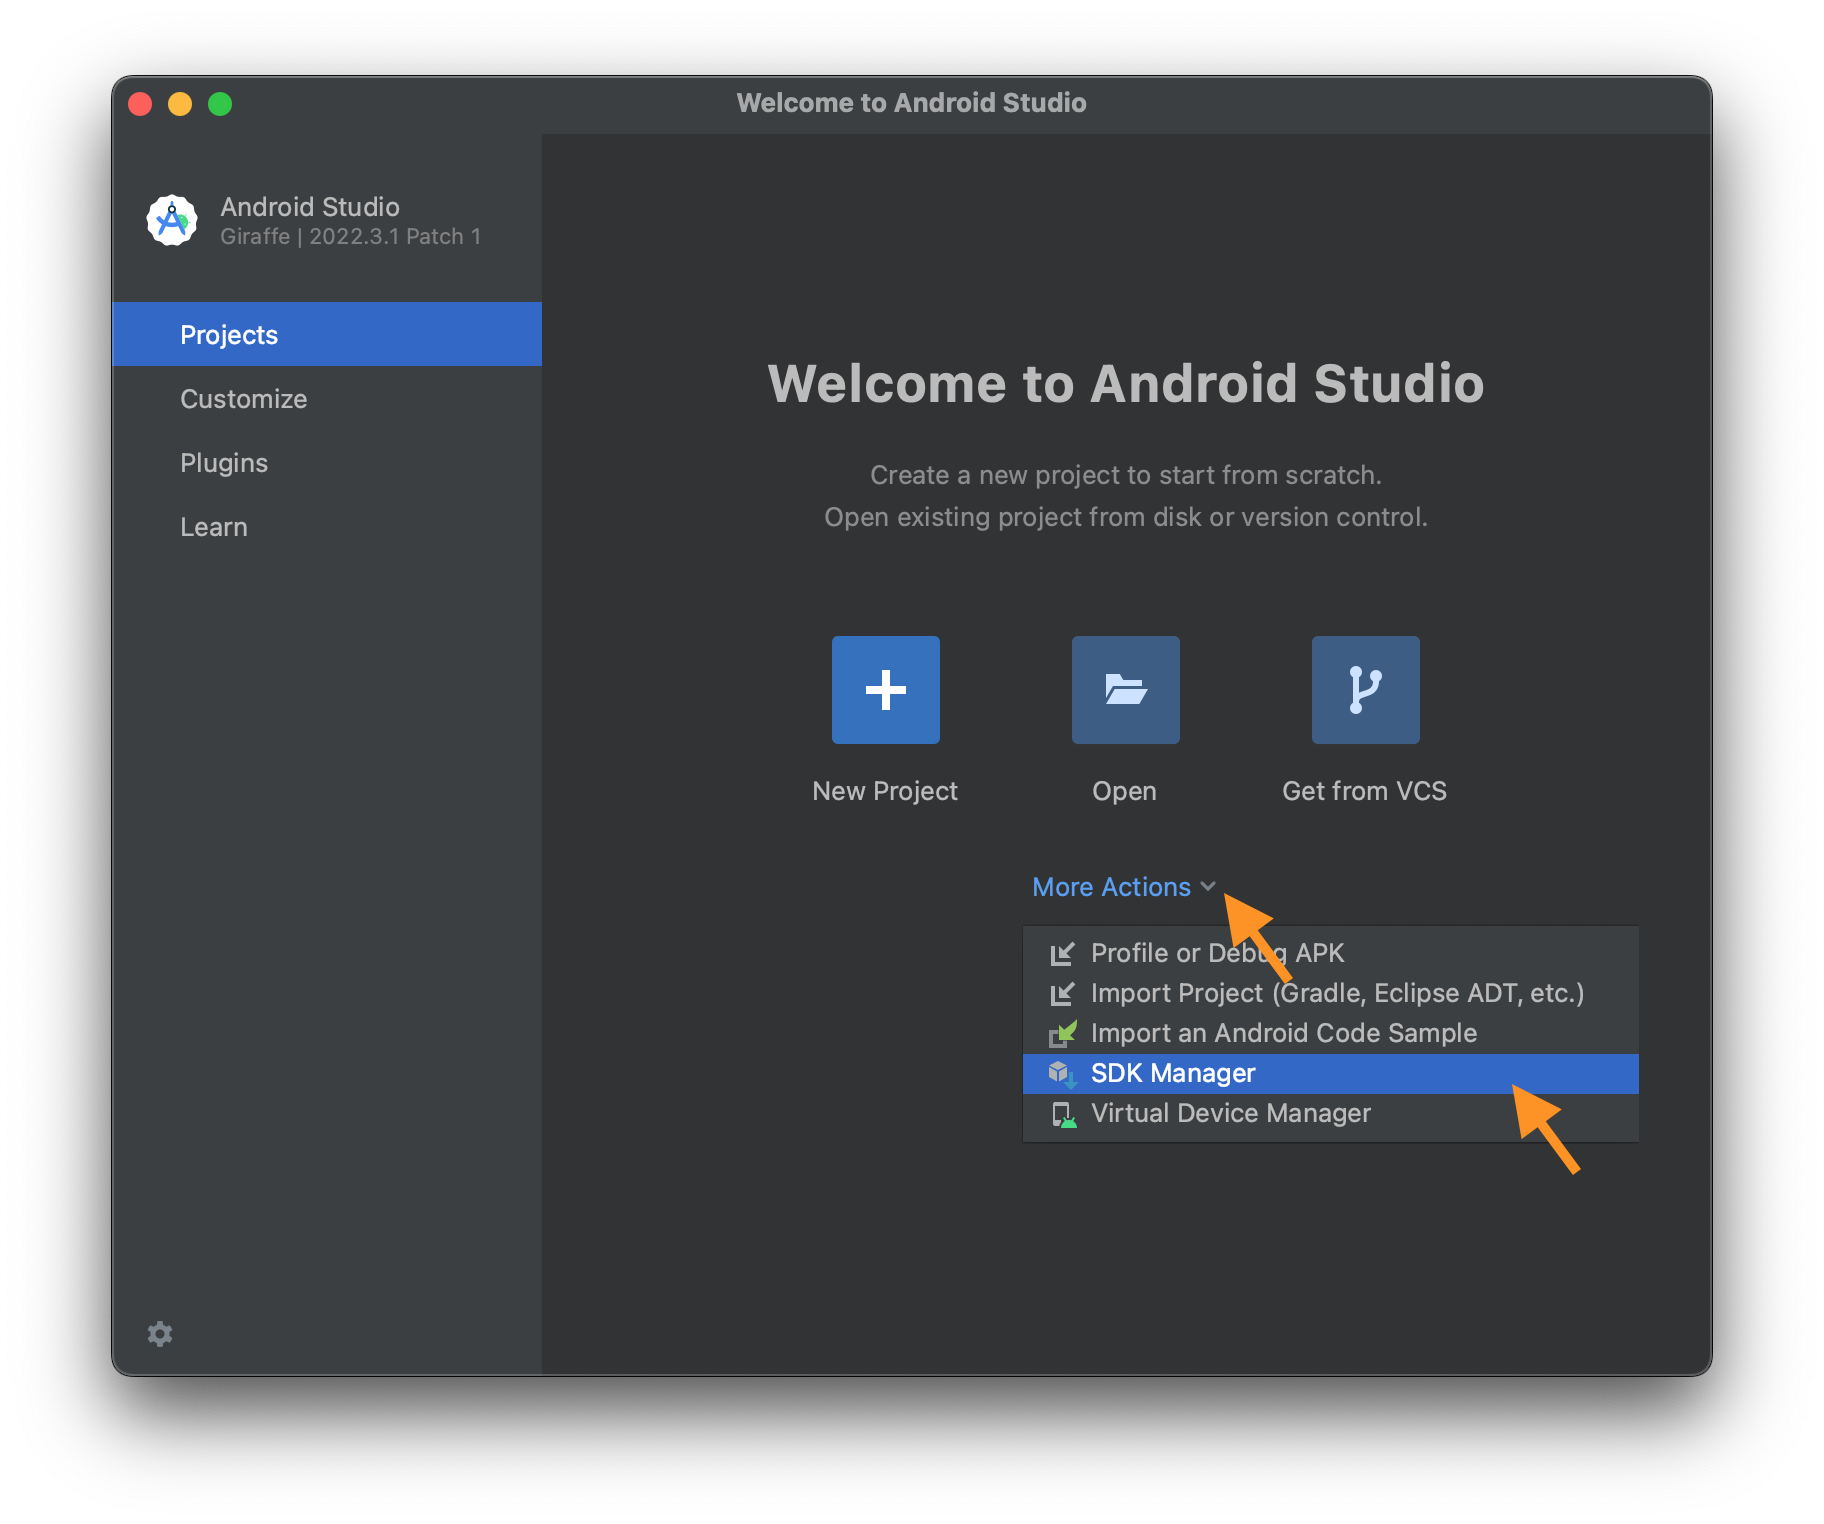Switch to the Customize tab
Image resolution: width=1824 pixels, height=1524 pixels.
coord(244,399)
